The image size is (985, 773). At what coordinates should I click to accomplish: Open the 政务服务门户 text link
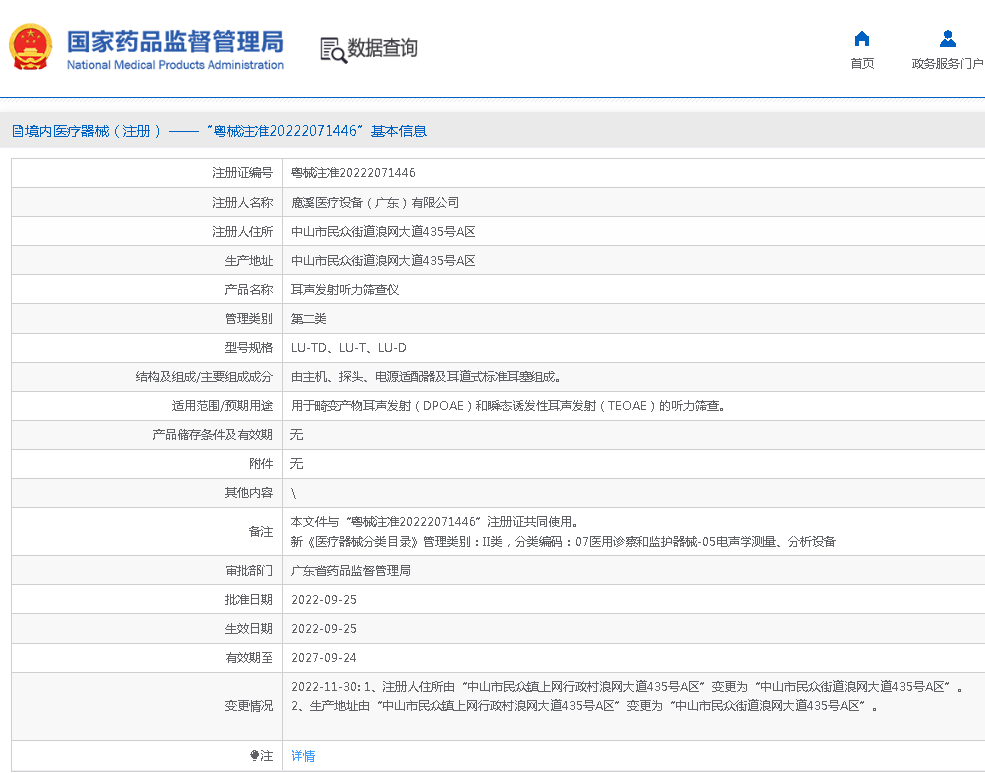point(947,64)
